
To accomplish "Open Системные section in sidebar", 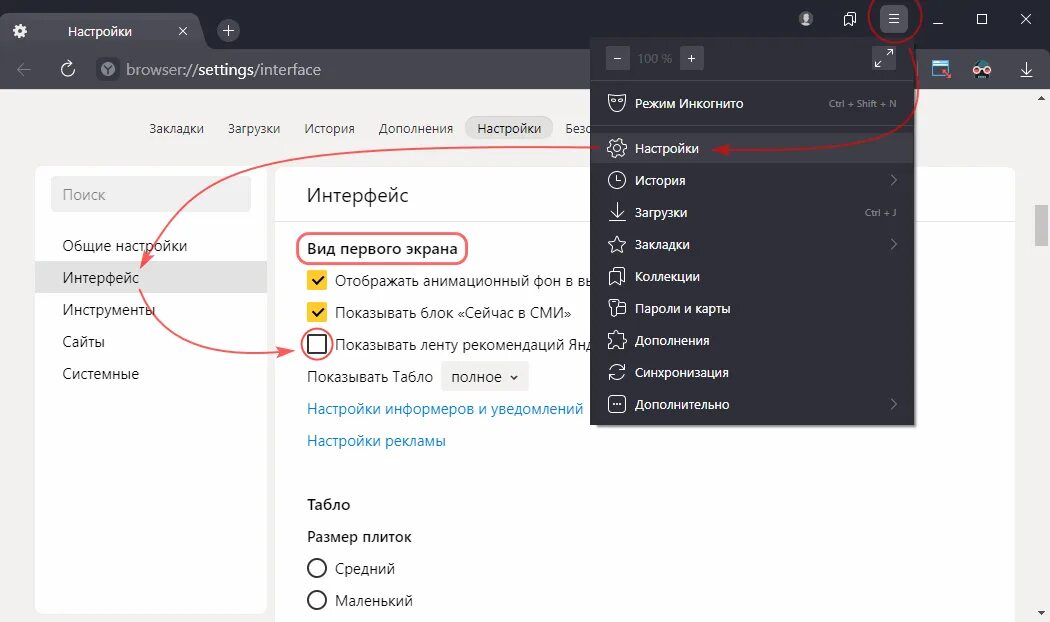I will pyautogui.click(x=151, y=374).
